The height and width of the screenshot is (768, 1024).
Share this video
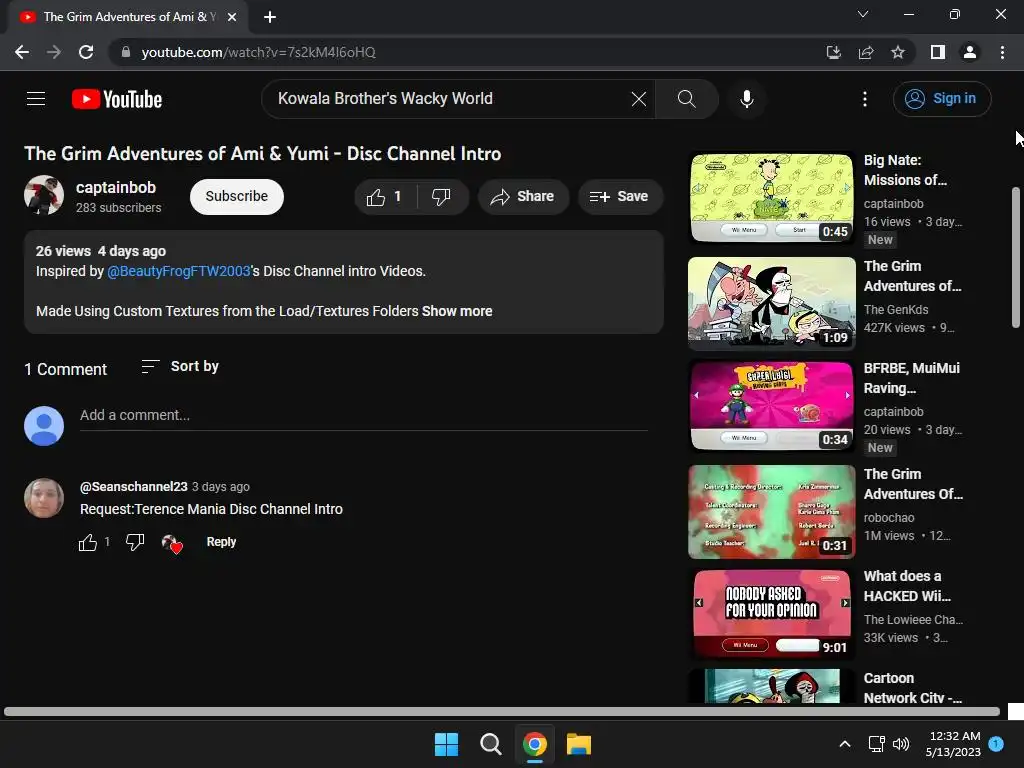coord(522,197)
